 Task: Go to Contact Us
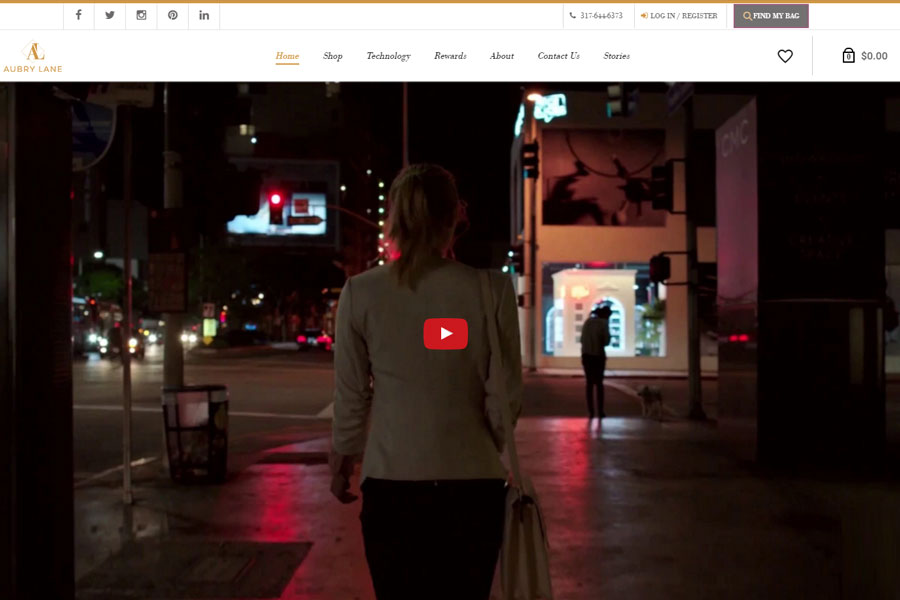558,56
